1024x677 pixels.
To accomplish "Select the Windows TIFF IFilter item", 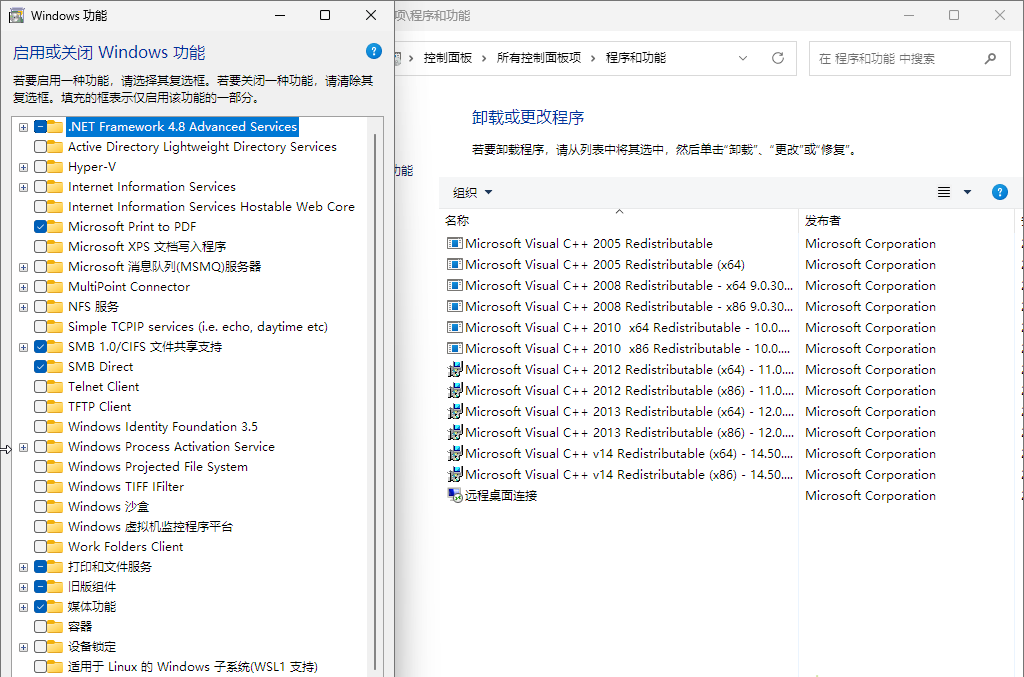I will pos(126,487).
